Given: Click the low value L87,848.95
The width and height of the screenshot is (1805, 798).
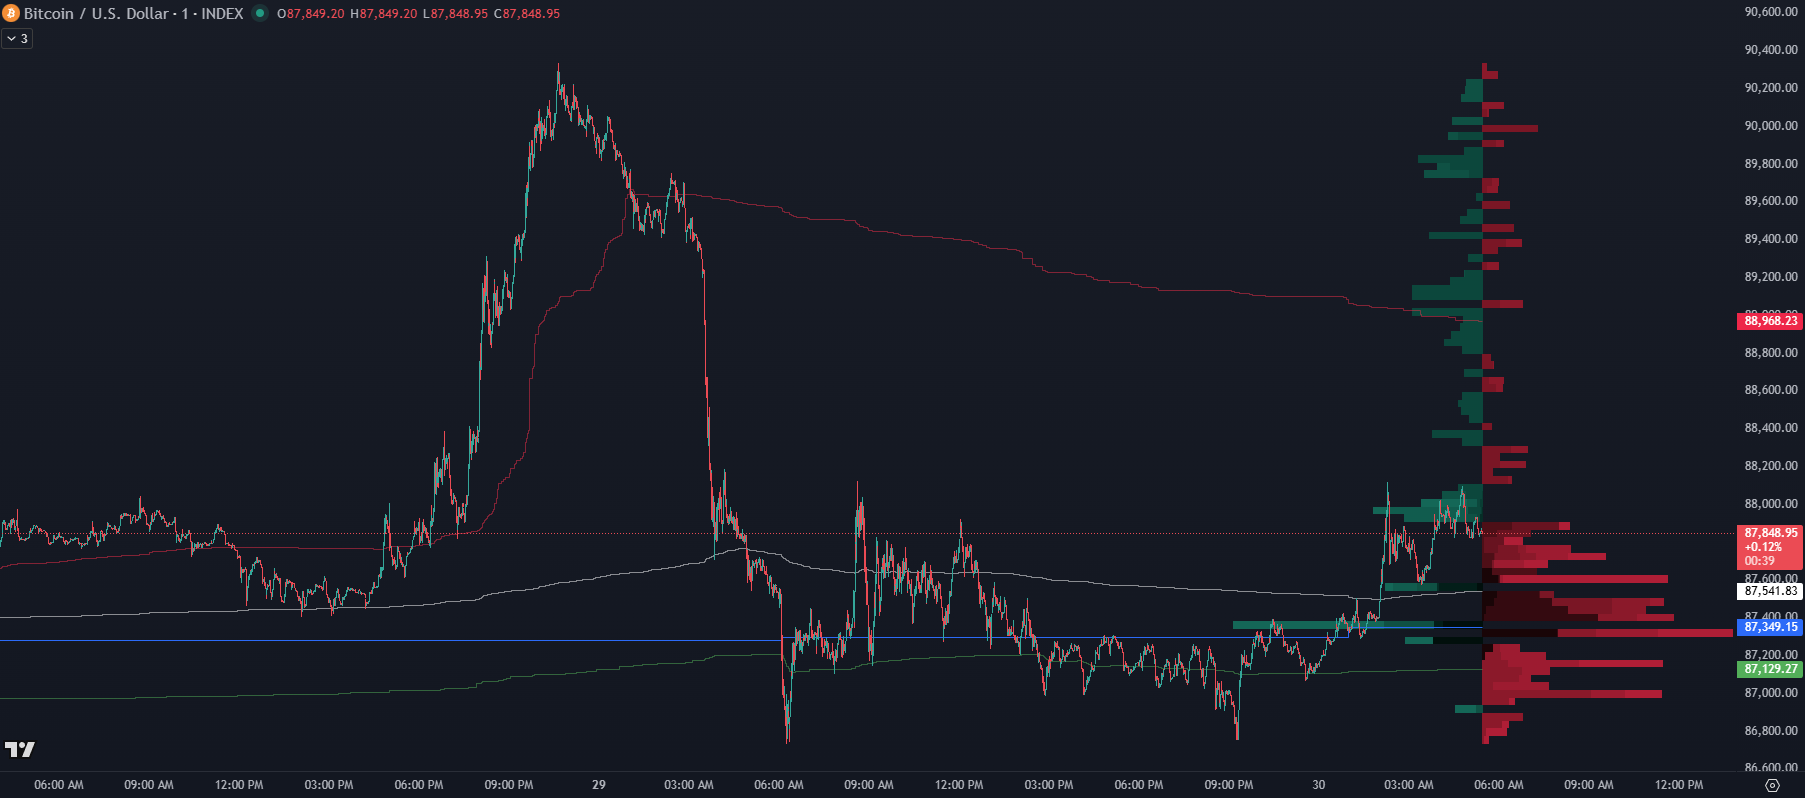Looking at the screenshot, I should click(x=456, y=14).
